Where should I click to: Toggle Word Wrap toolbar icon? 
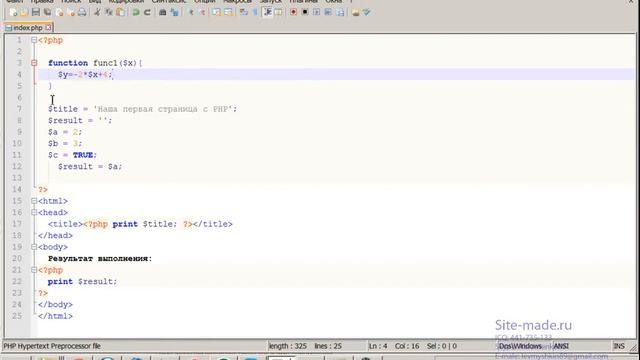[244, 12]
